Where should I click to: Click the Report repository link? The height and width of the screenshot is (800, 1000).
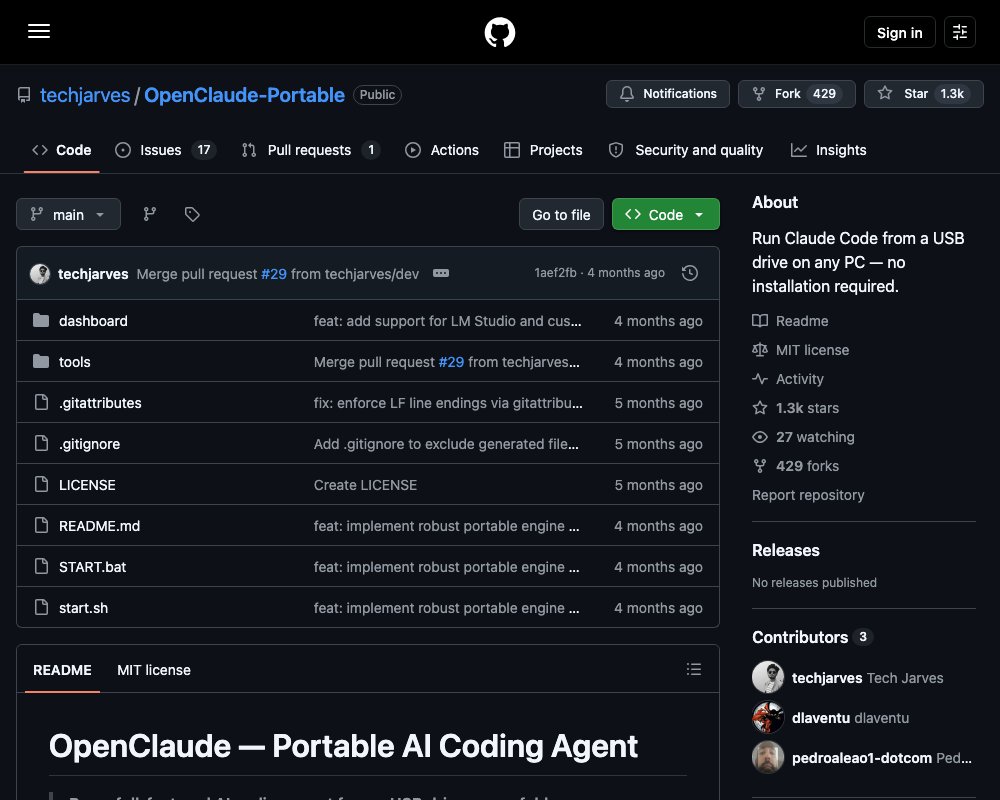(x=808, y=495)
